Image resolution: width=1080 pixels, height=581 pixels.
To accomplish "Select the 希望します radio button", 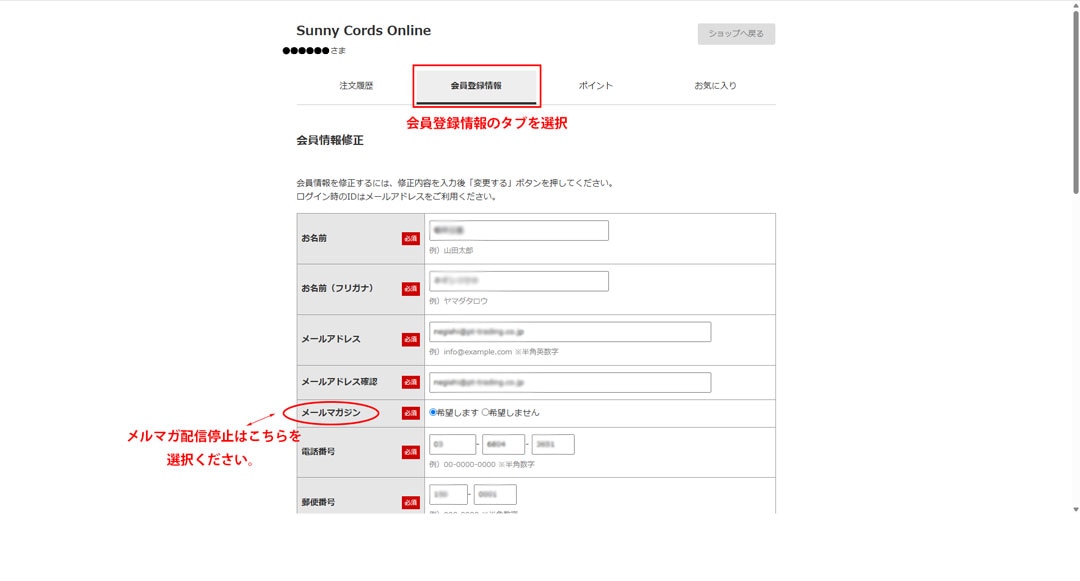I will click(x=433, y=412).
